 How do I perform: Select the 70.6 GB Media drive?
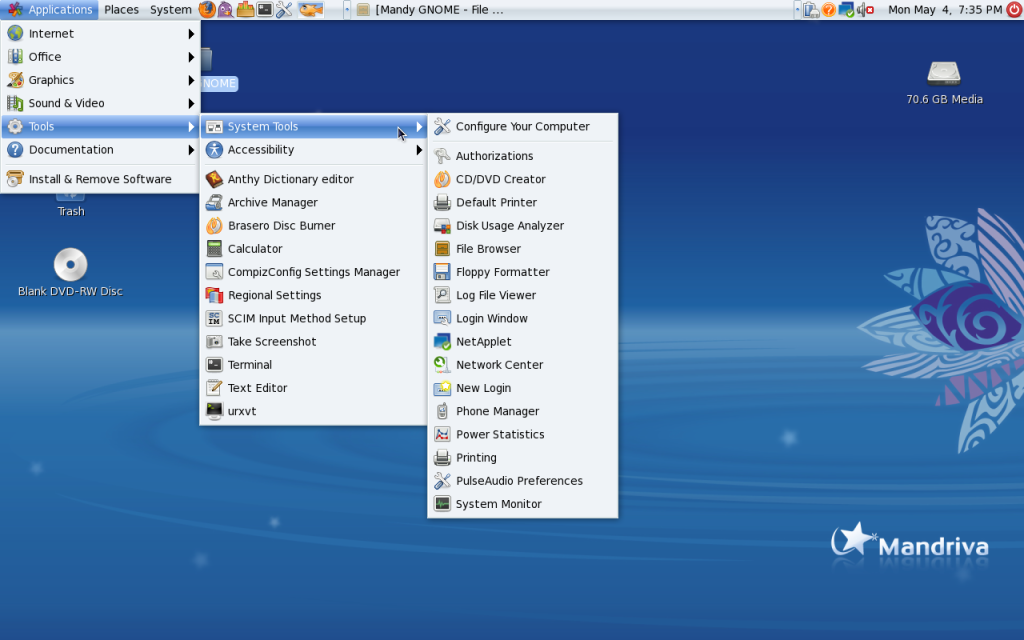[x=944, y=82]
